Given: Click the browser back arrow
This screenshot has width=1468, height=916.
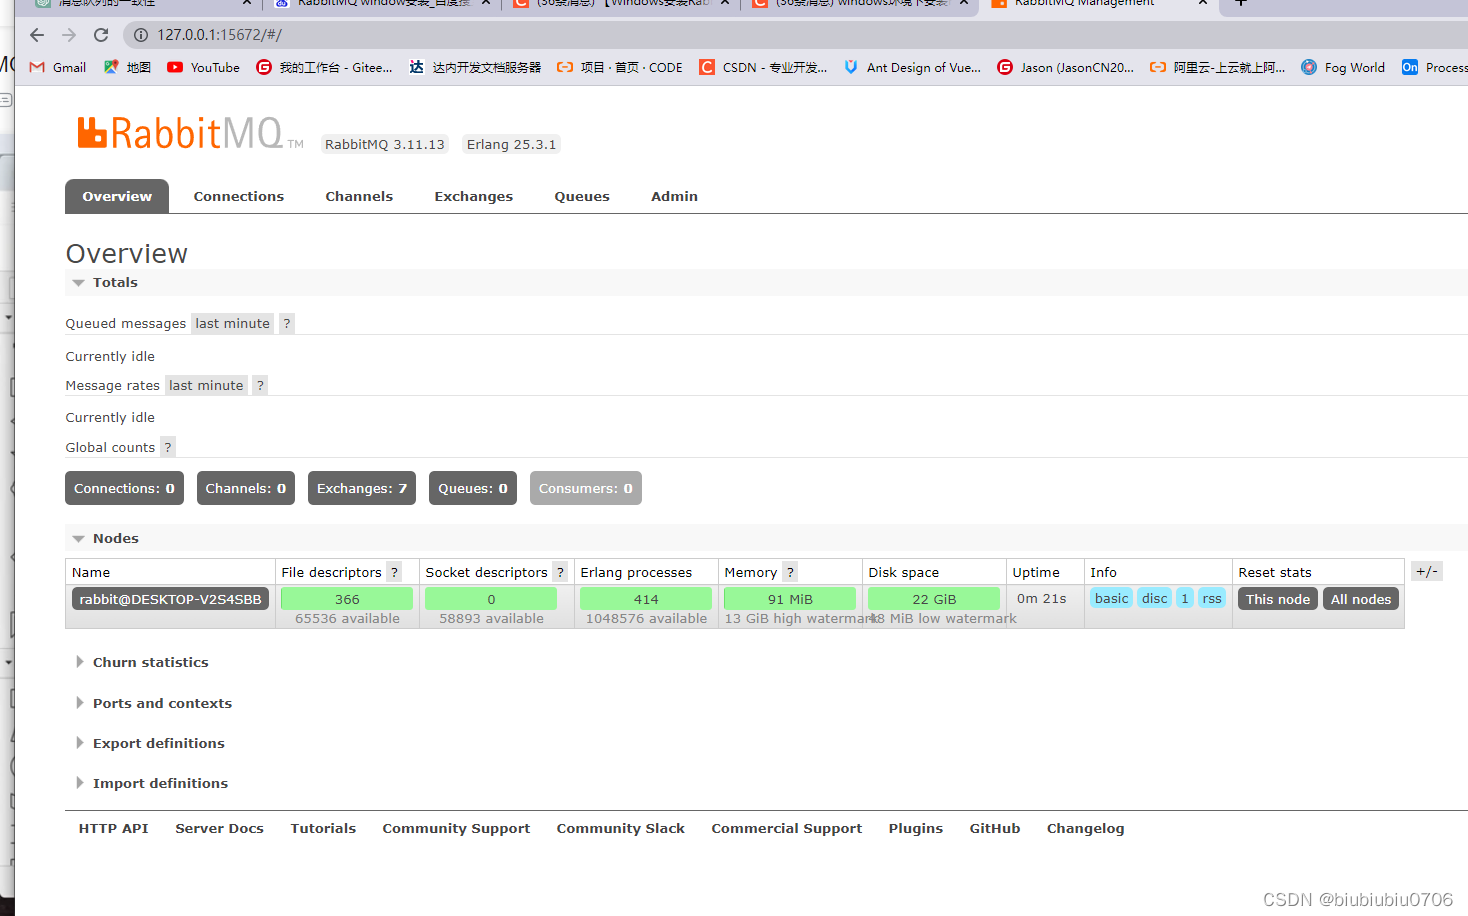Looking at the screenshot, I should 37,35.
